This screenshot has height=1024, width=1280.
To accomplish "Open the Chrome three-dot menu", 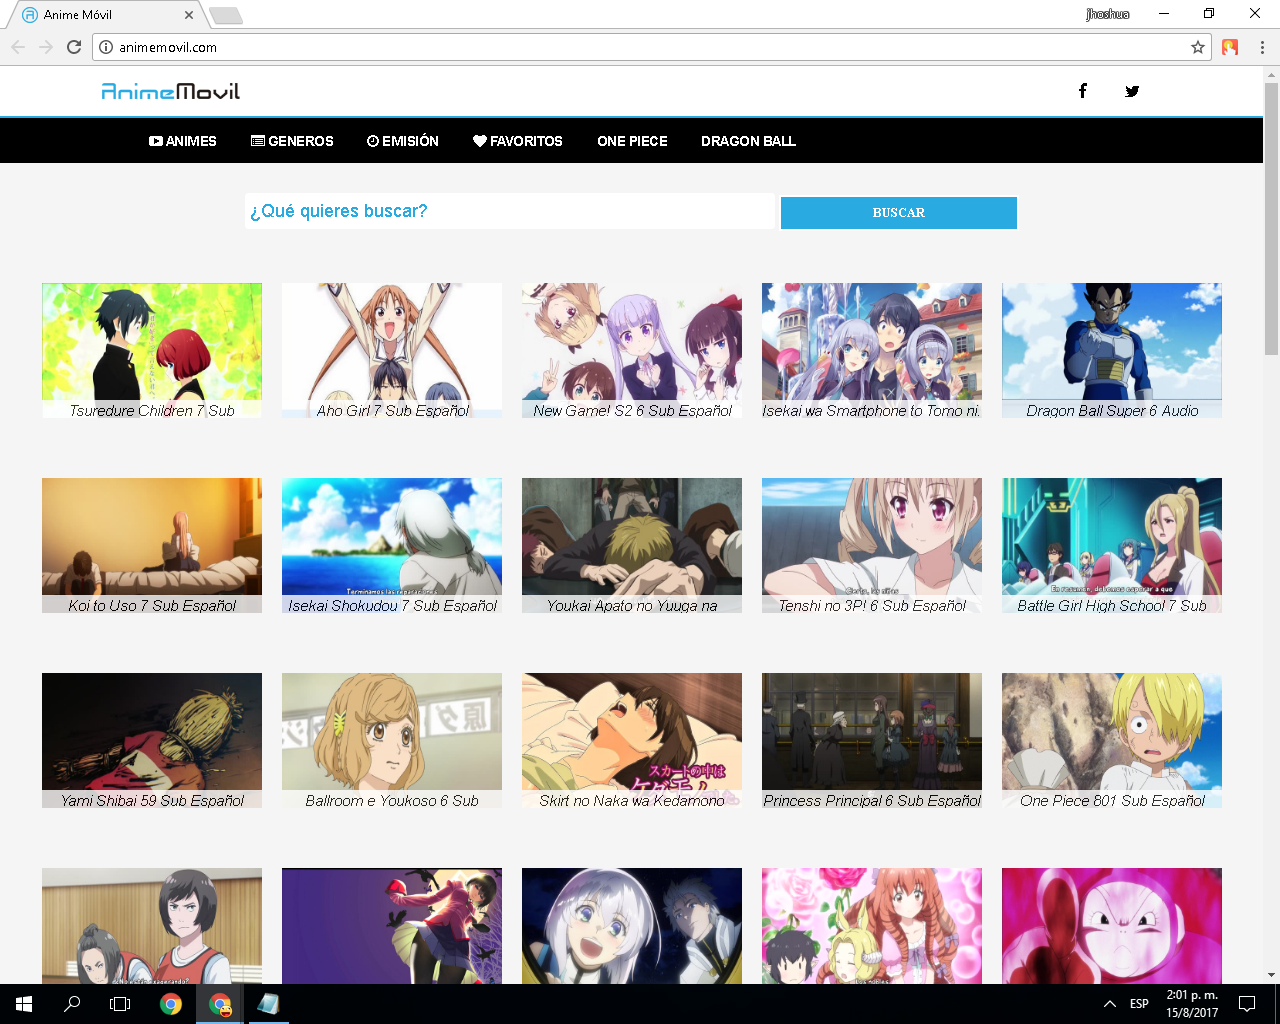I will [1262, 47].
